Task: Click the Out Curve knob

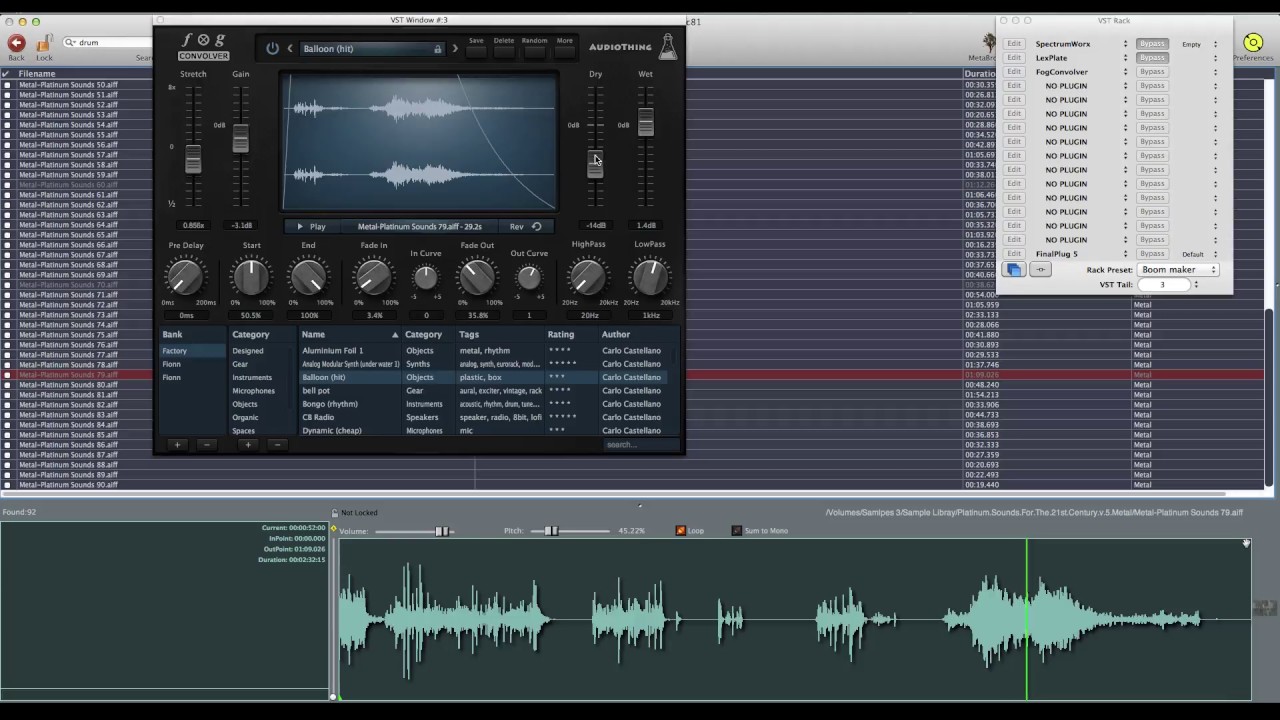Action: coord(529,277)
